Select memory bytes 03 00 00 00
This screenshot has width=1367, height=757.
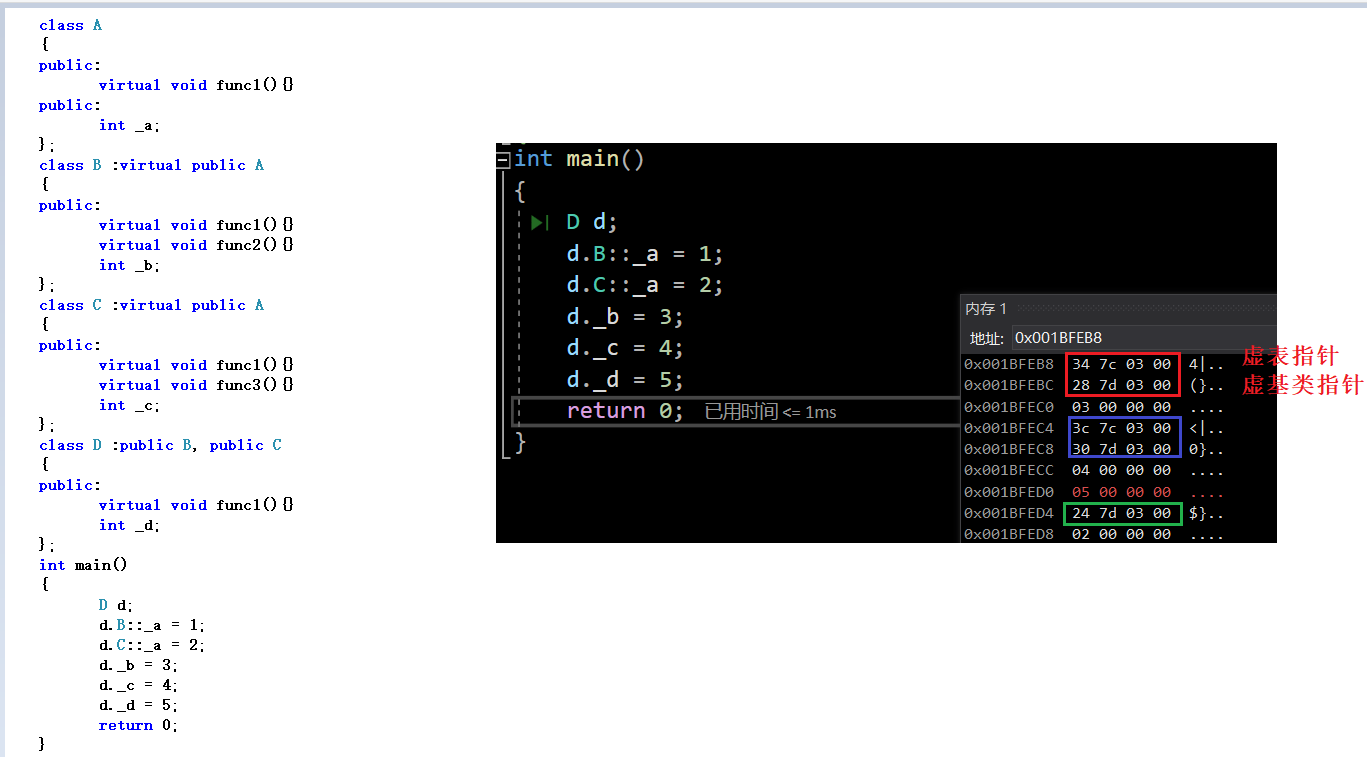pos(1121,407)
